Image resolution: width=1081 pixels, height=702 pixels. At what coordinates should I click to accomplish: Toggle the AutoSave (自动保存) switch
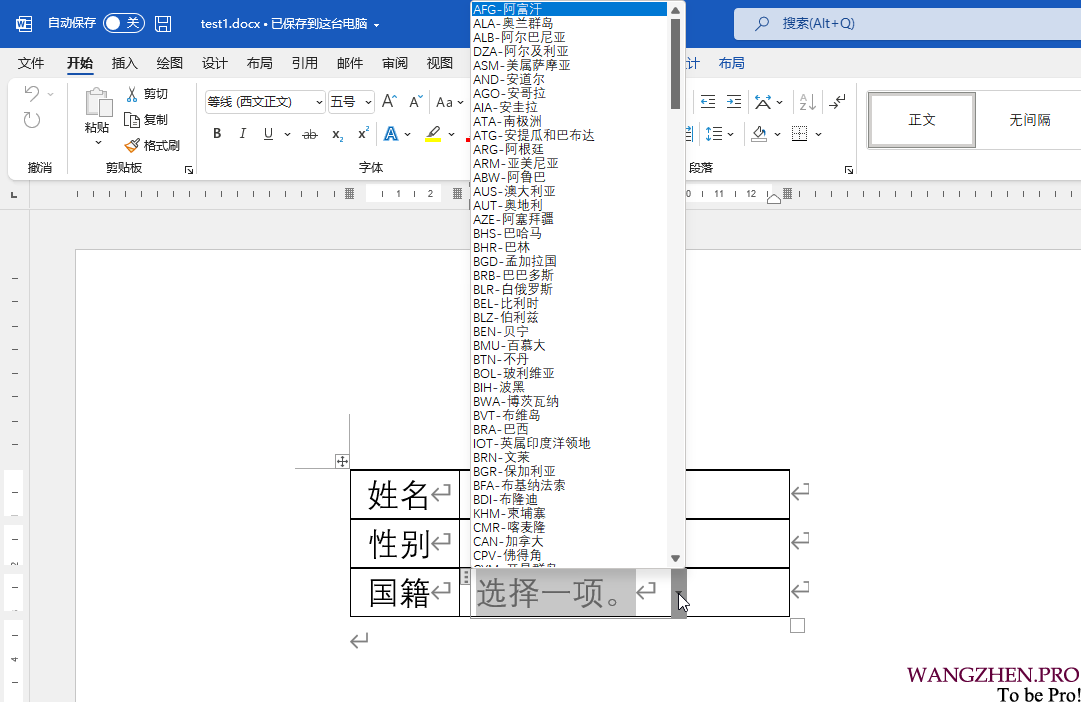(123, 23)
